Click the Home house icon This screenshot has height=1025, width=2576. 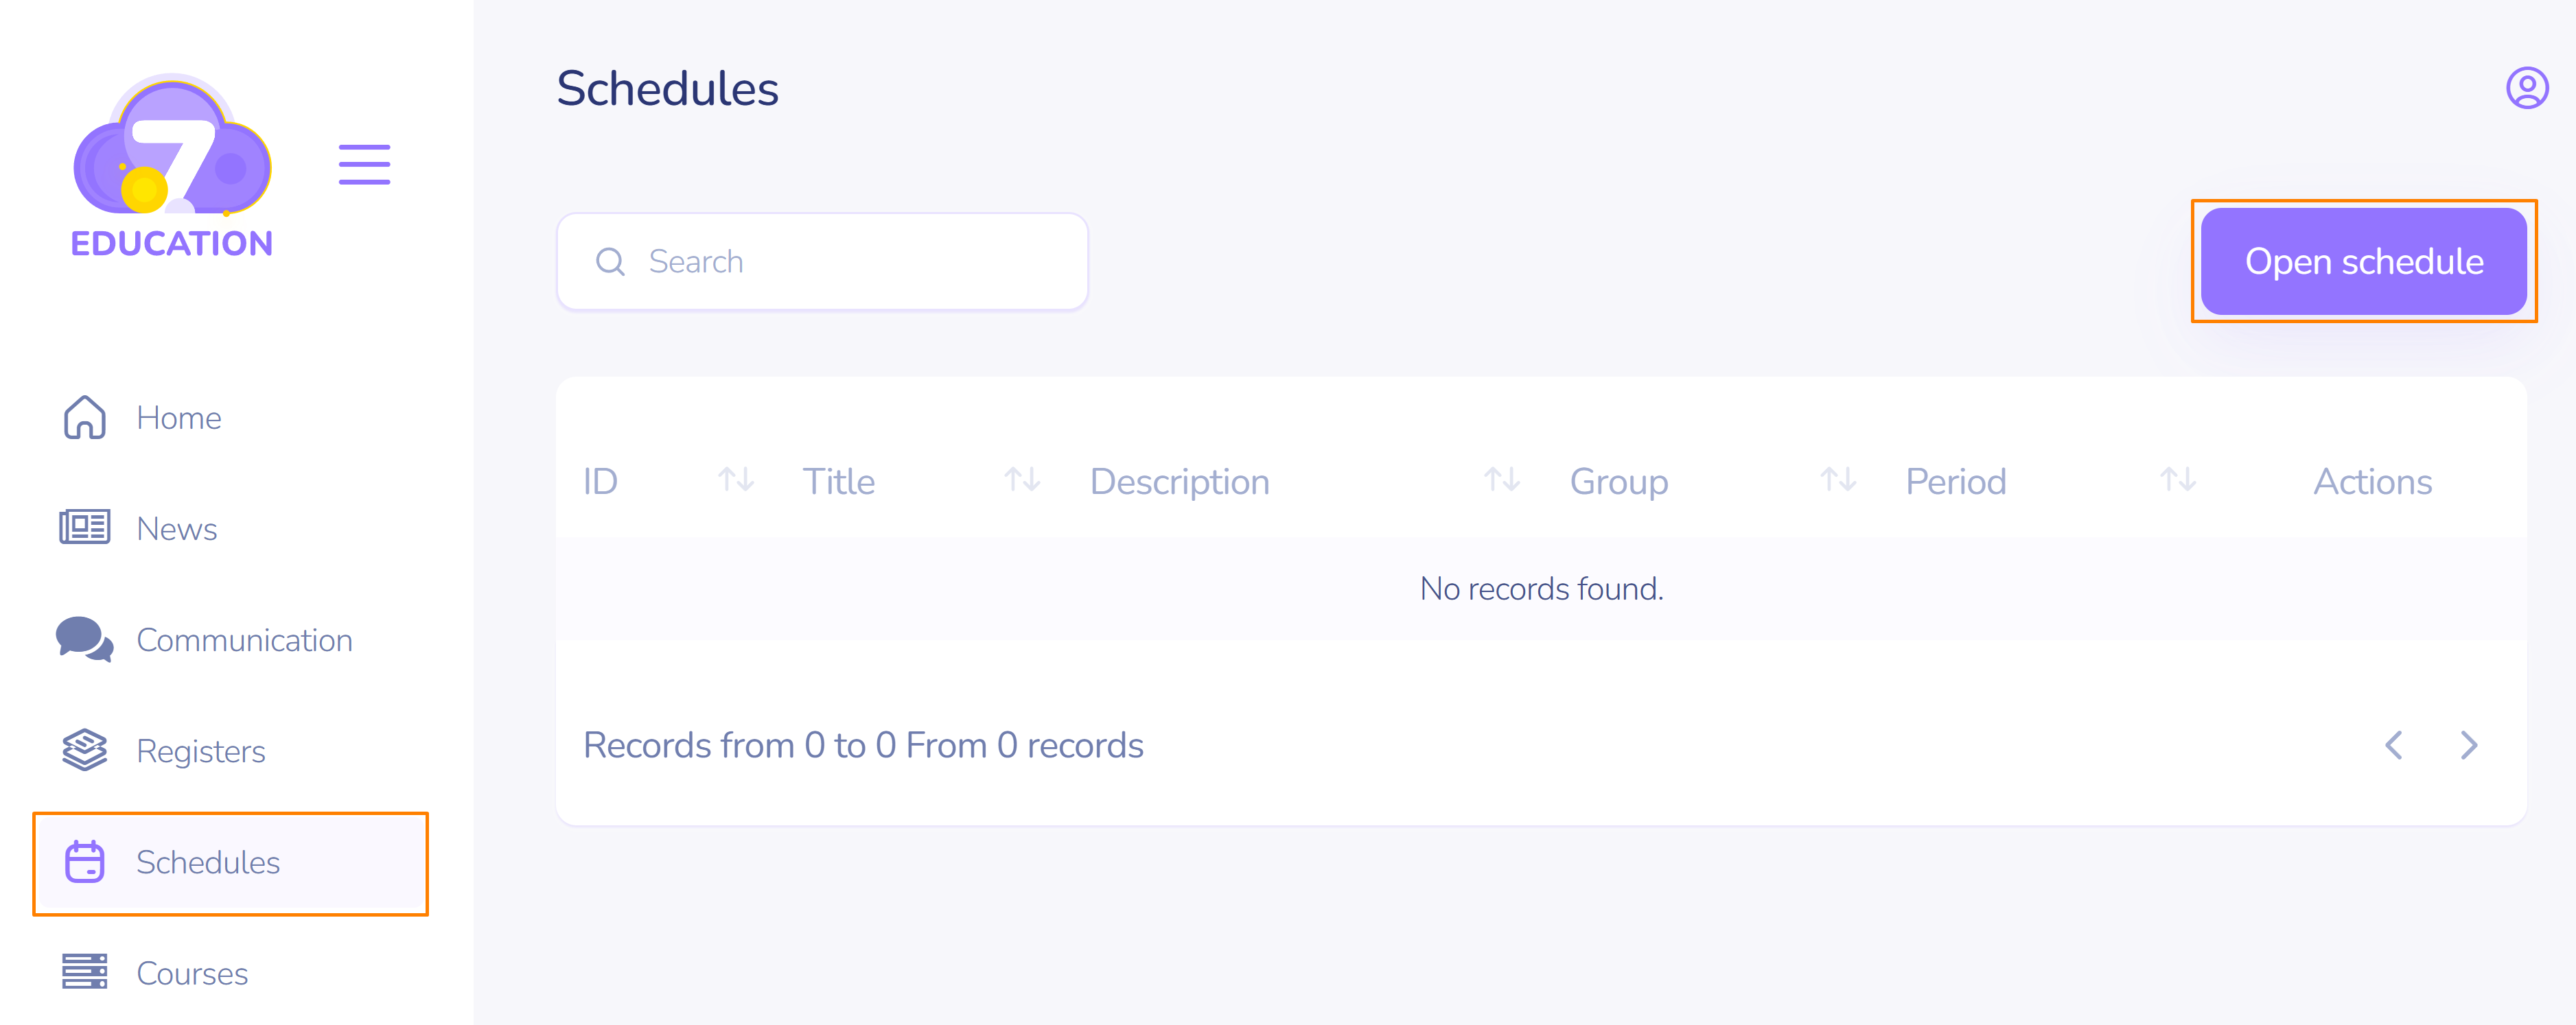pyautogui.click(x=85, y=417)
